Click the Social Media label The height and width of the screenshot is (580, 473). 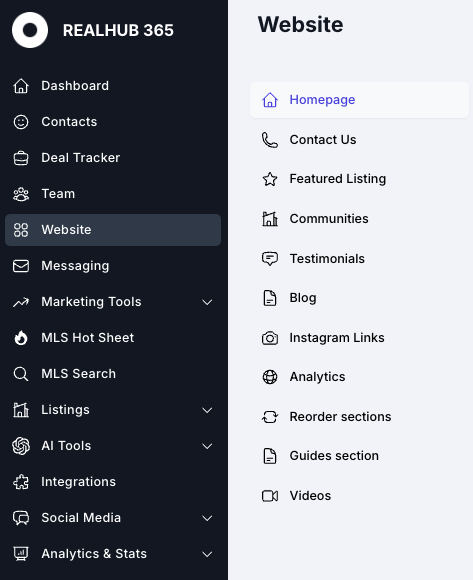pyautogui.click(x=81, y=518)
